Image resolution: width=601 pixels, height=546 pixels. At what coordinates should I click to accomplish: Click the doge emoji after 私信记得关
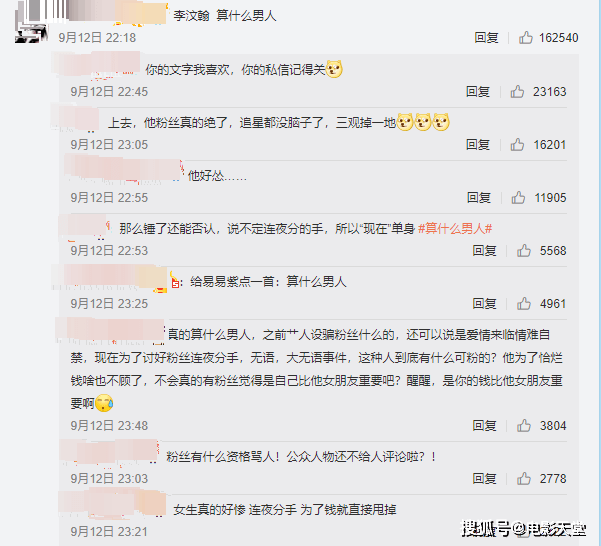[334, 69]
